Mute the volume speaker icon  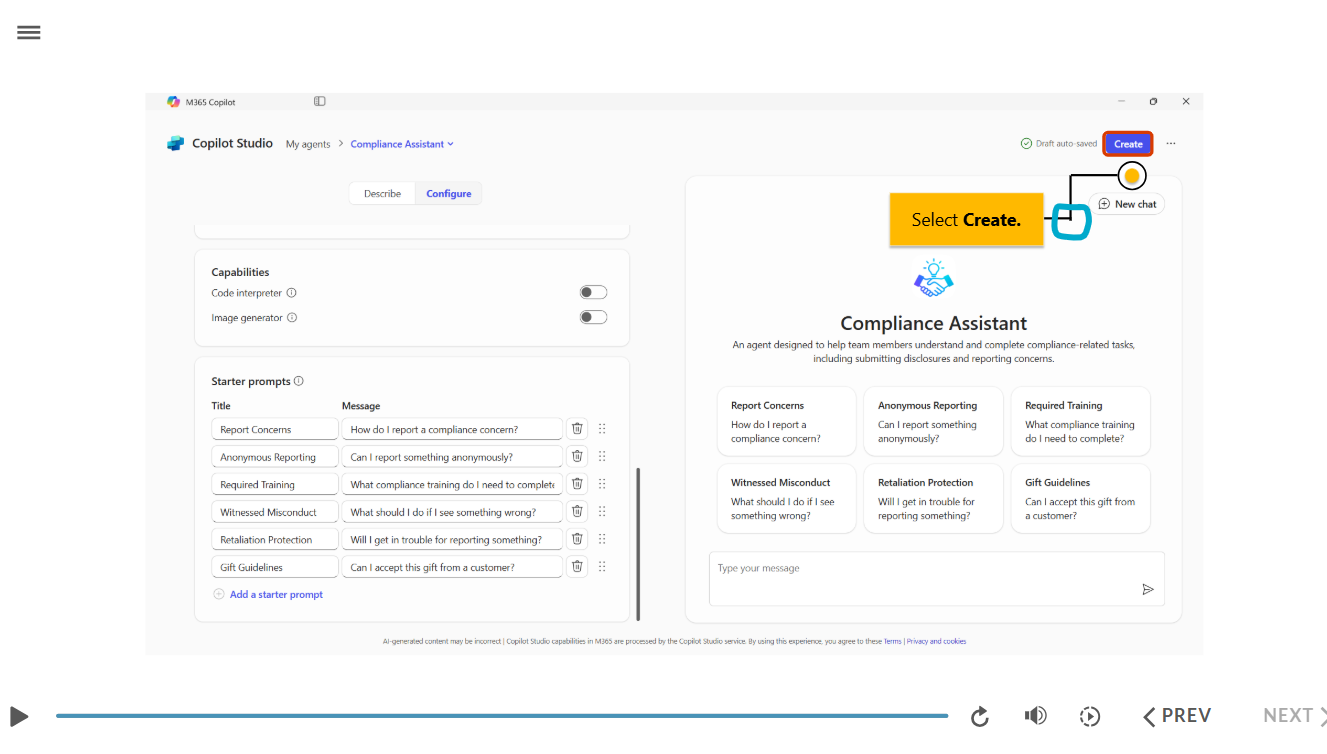(1035, 715)
